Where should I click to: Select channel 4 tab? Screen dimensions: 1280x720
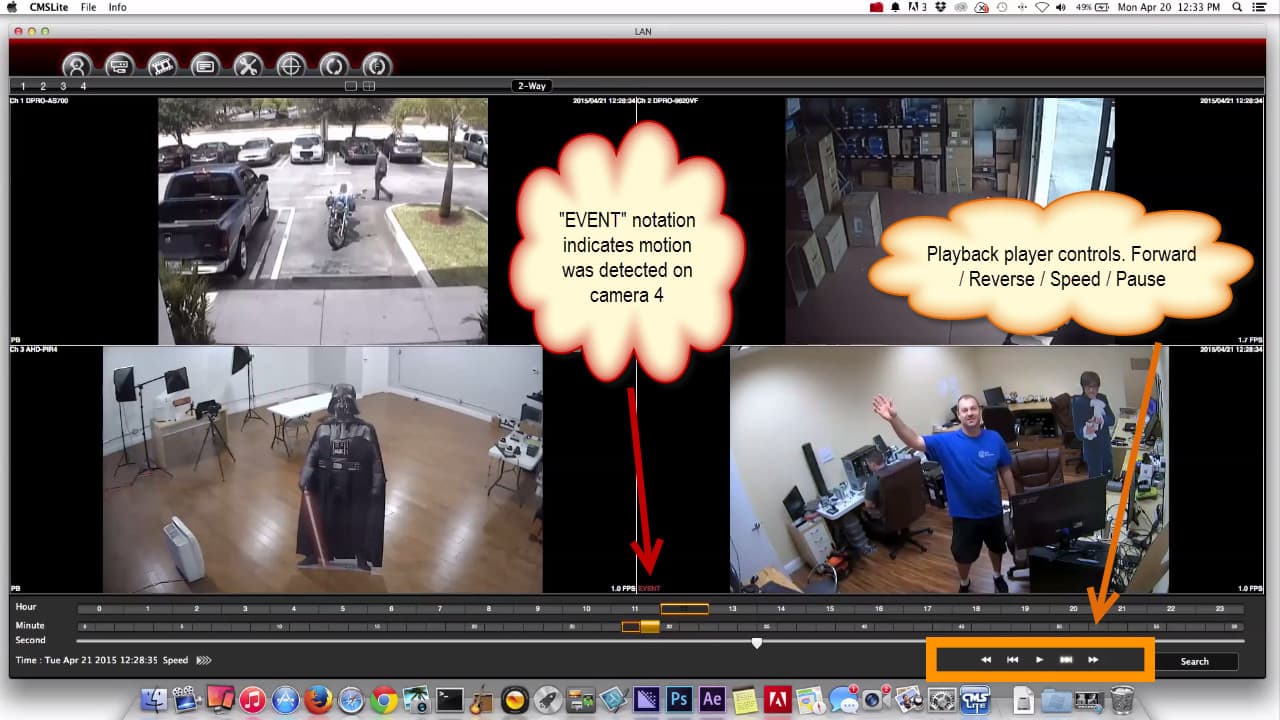(x=83, y=86)
